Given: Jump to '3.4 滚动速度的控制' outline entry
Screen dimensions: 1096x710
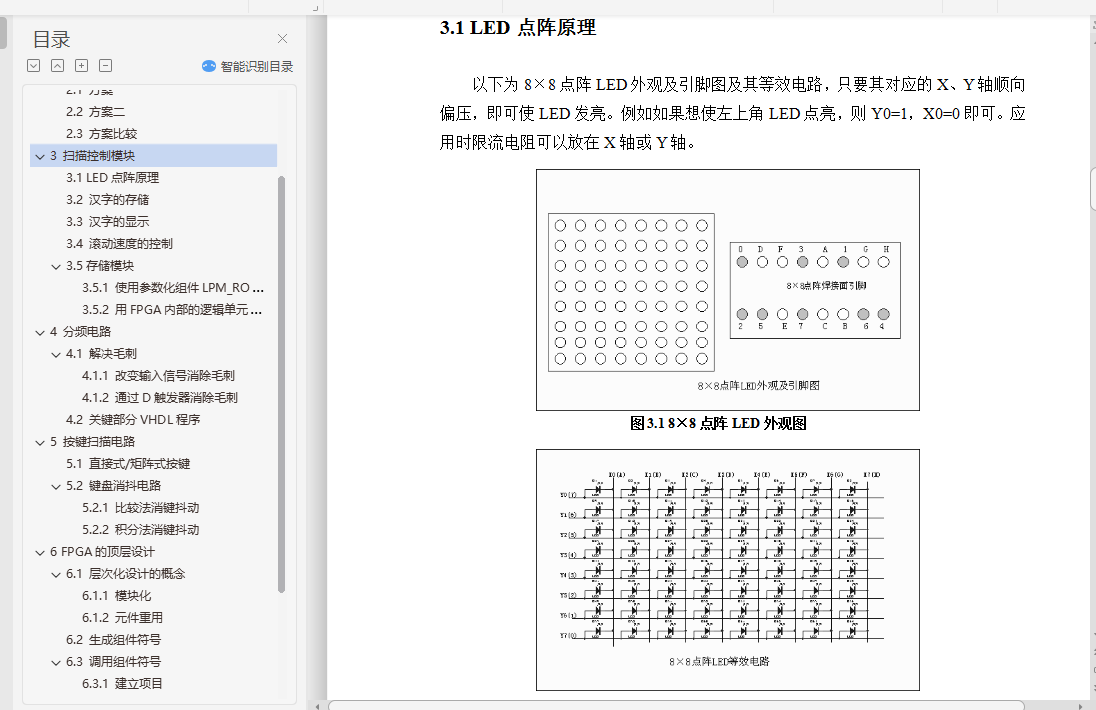Looking at the screenshot, I should point(119,244).
